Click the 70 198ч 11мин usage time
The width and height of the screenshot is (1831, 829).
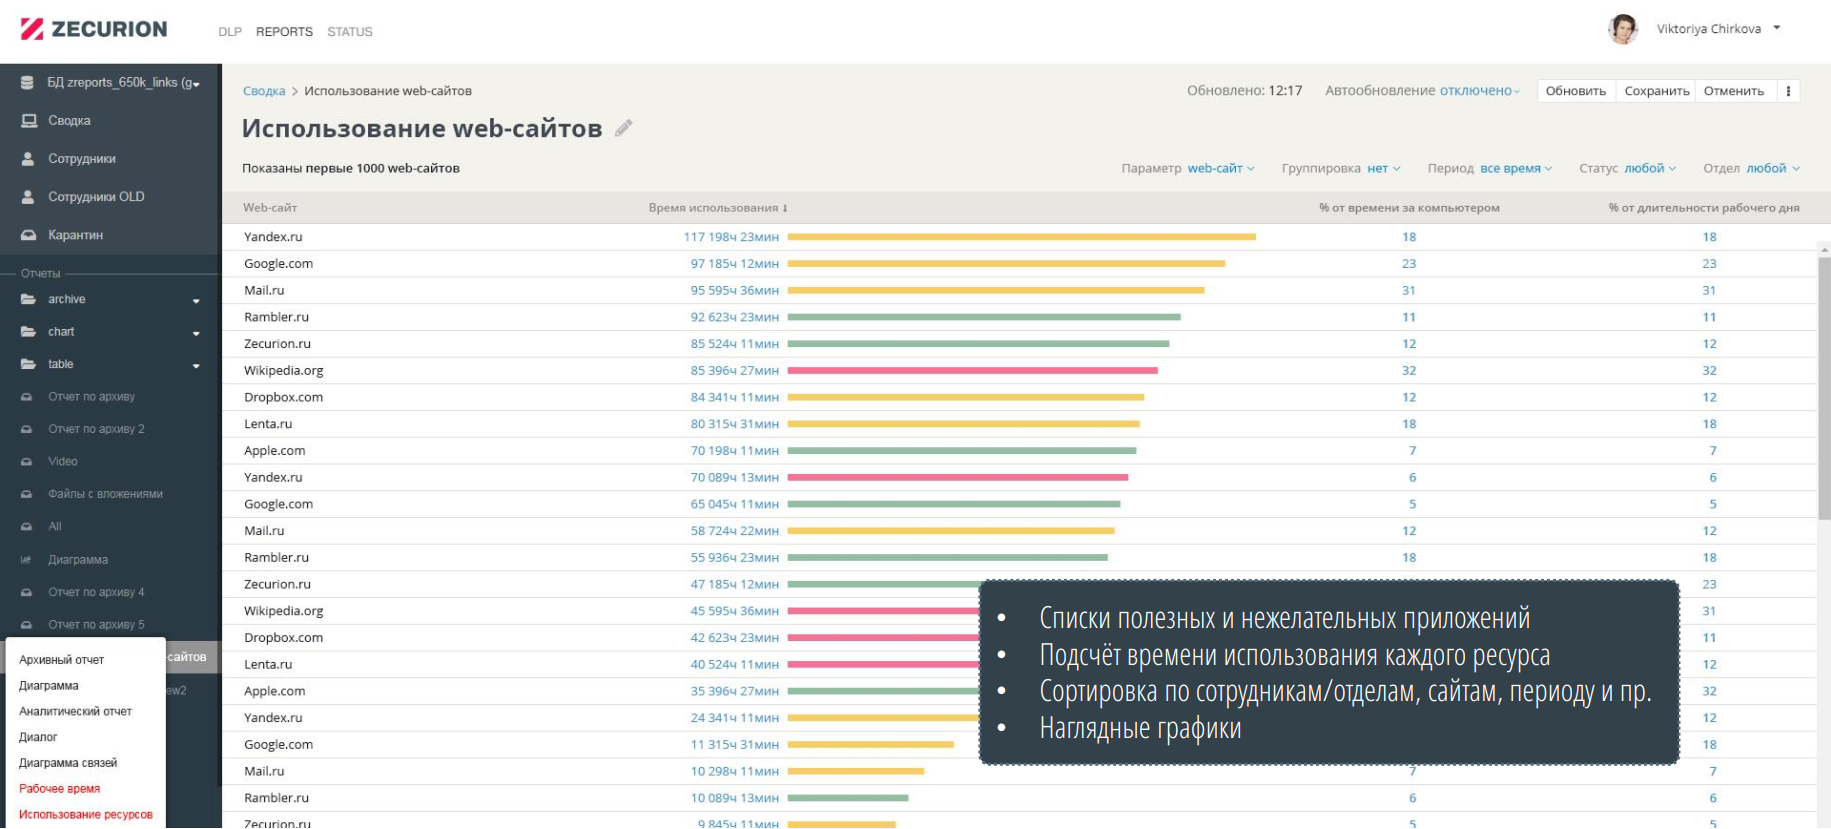click(735, 451)
